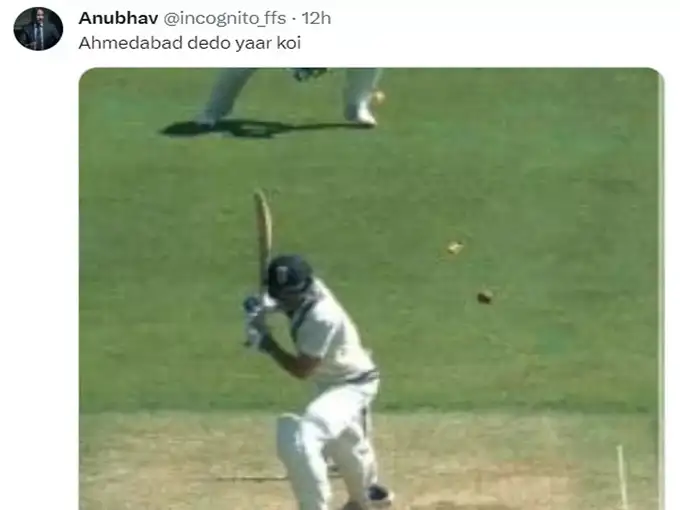Click the batsman's batting gloves

pyautogui.click(x=257, y=320)
